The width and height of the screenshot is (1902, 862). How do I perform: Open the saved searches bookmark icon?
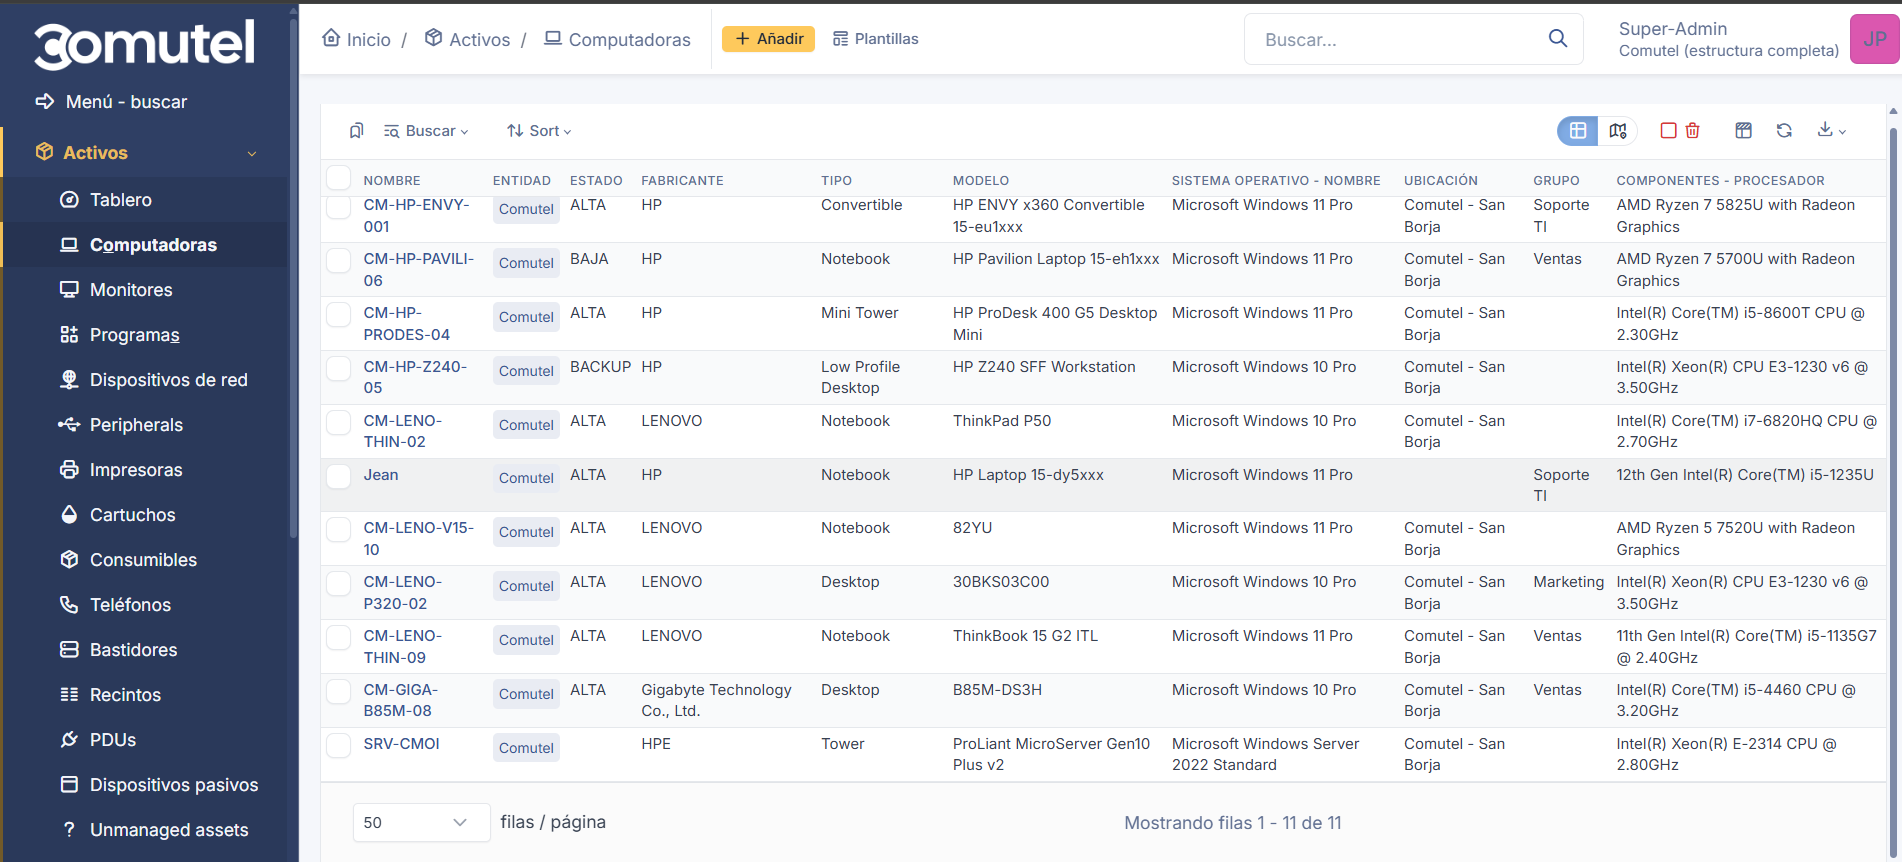tap(356, 131)
